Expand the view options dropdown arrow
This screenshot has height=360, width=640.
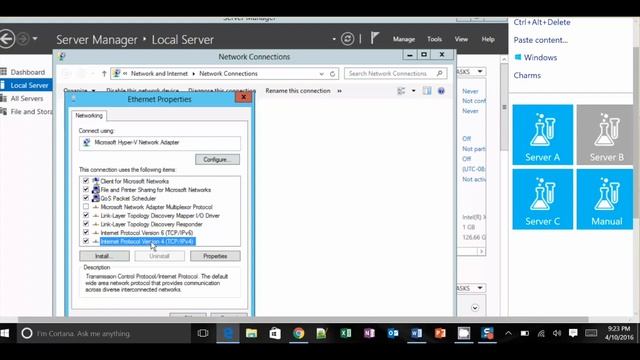click(x=413, y=91)
